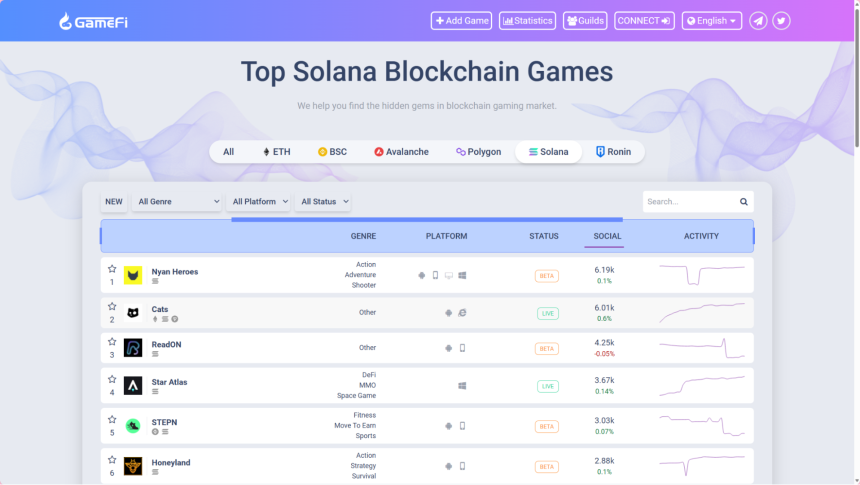Click ReadON BETA status badge
860x485 pixels.
pos(546,348)
